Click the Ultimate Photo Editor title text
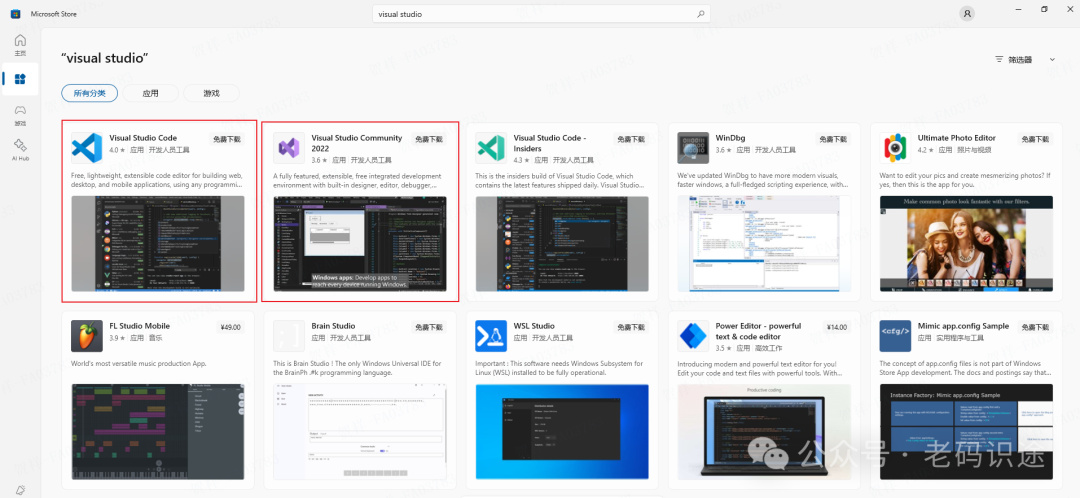Screen dimensions: 1080x498 [957, 138]
